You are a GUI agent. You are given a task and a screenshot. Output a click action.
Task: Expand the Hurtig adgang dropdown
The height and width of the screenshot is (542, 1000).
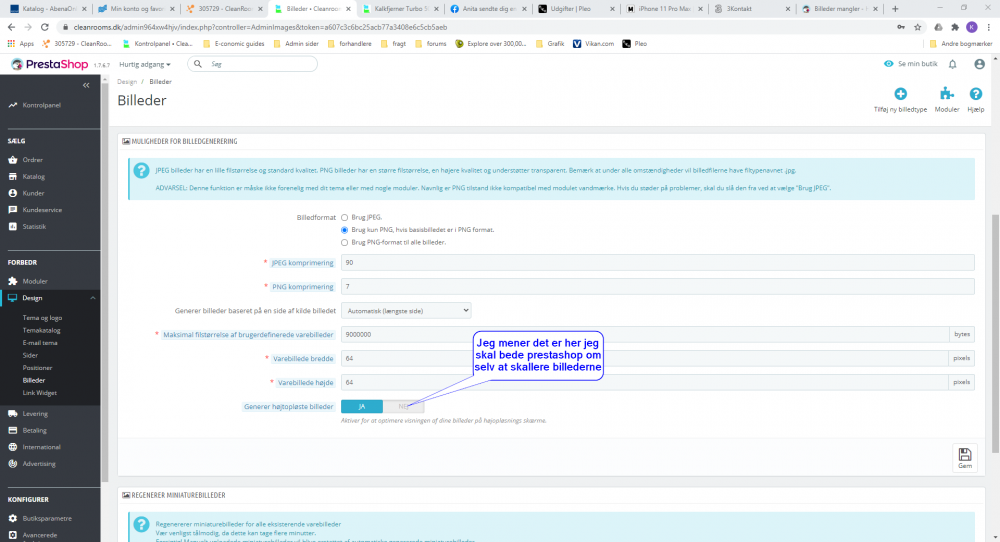(x=145, y=64)
